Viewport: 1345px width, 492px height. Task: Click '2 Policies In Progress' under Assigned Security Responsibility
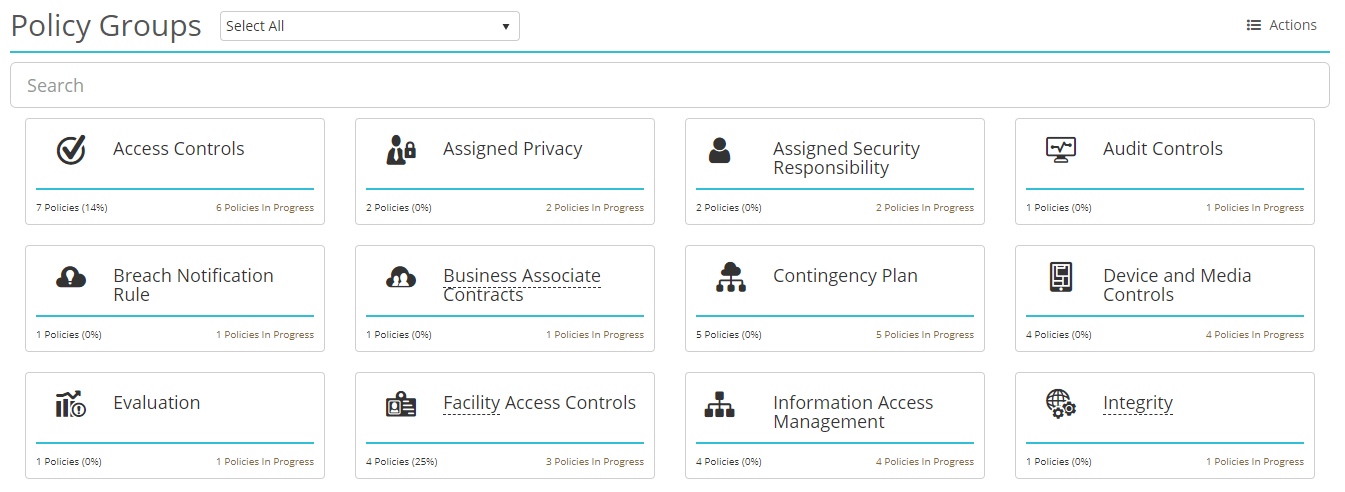[x=925, y=208]
